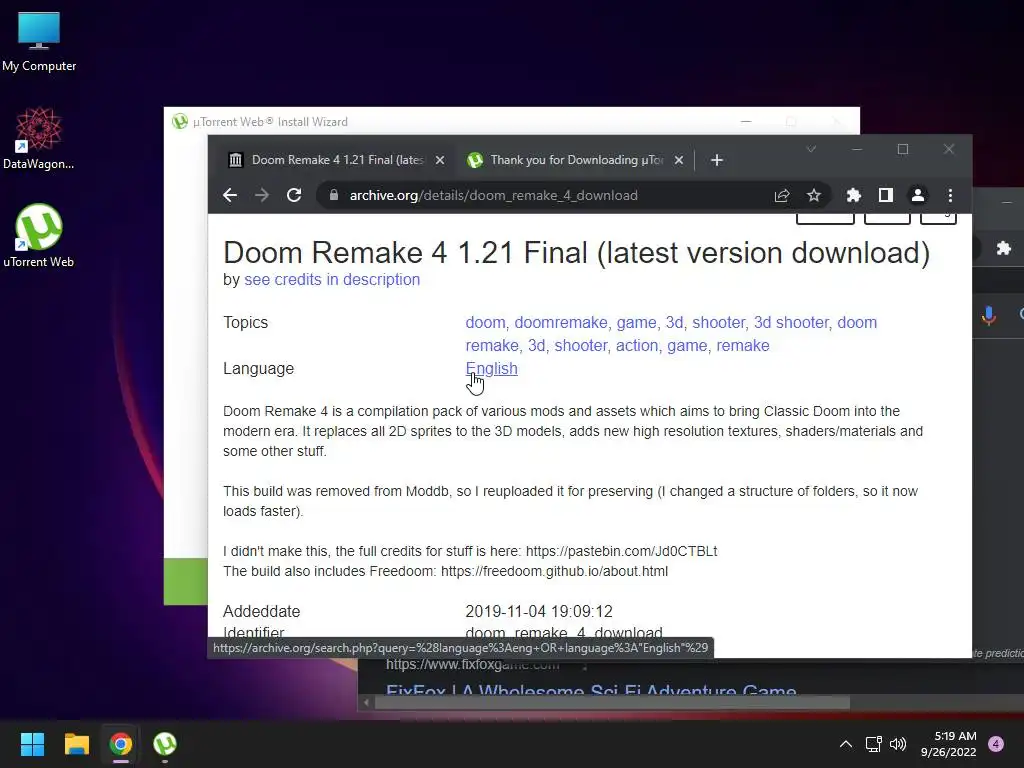
Task: Close the Thank you for Downloading tab
Action: point(679,160)
